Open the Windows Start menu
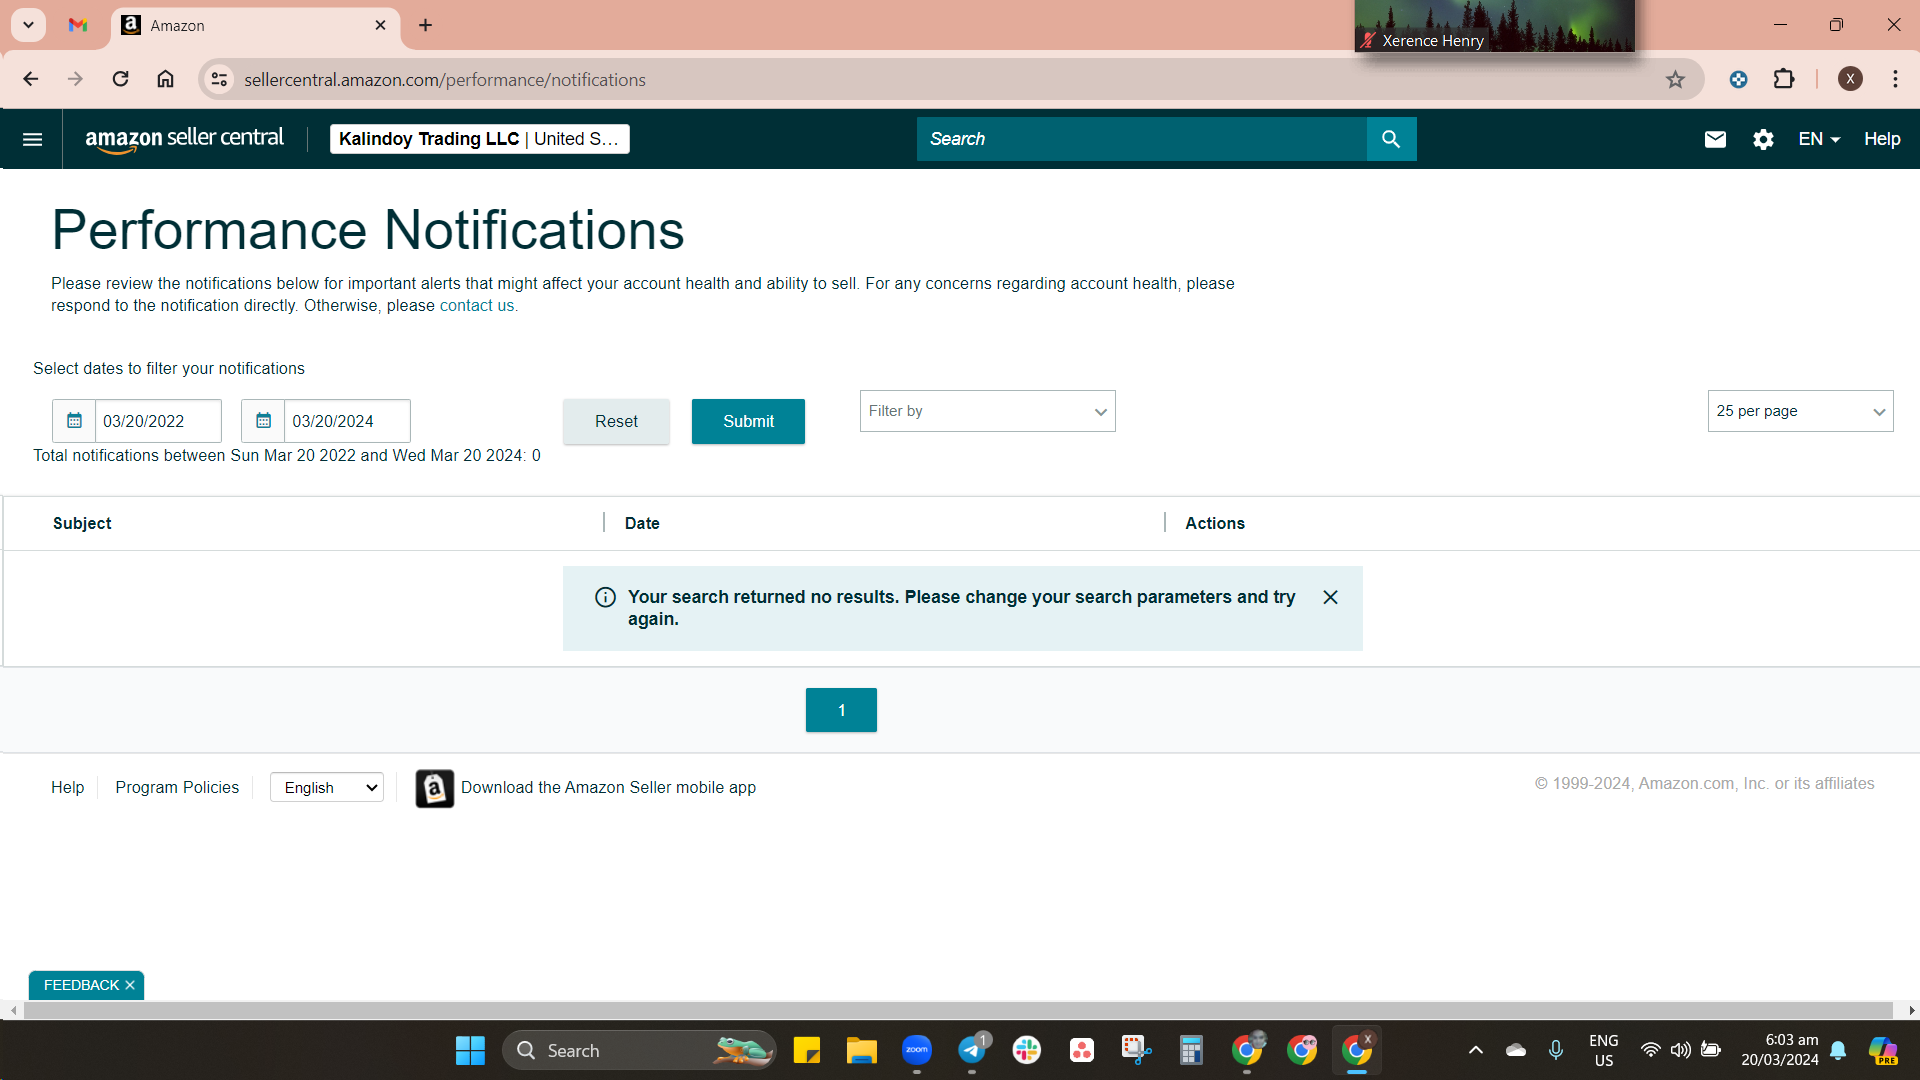Screen dimensions: 1920x1080 tap(470, 1050)
